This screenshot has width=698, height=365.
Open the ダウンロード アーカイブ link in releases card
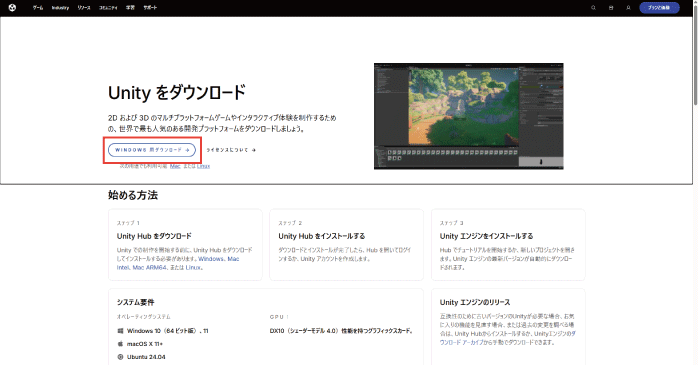(x=461, y=342)
